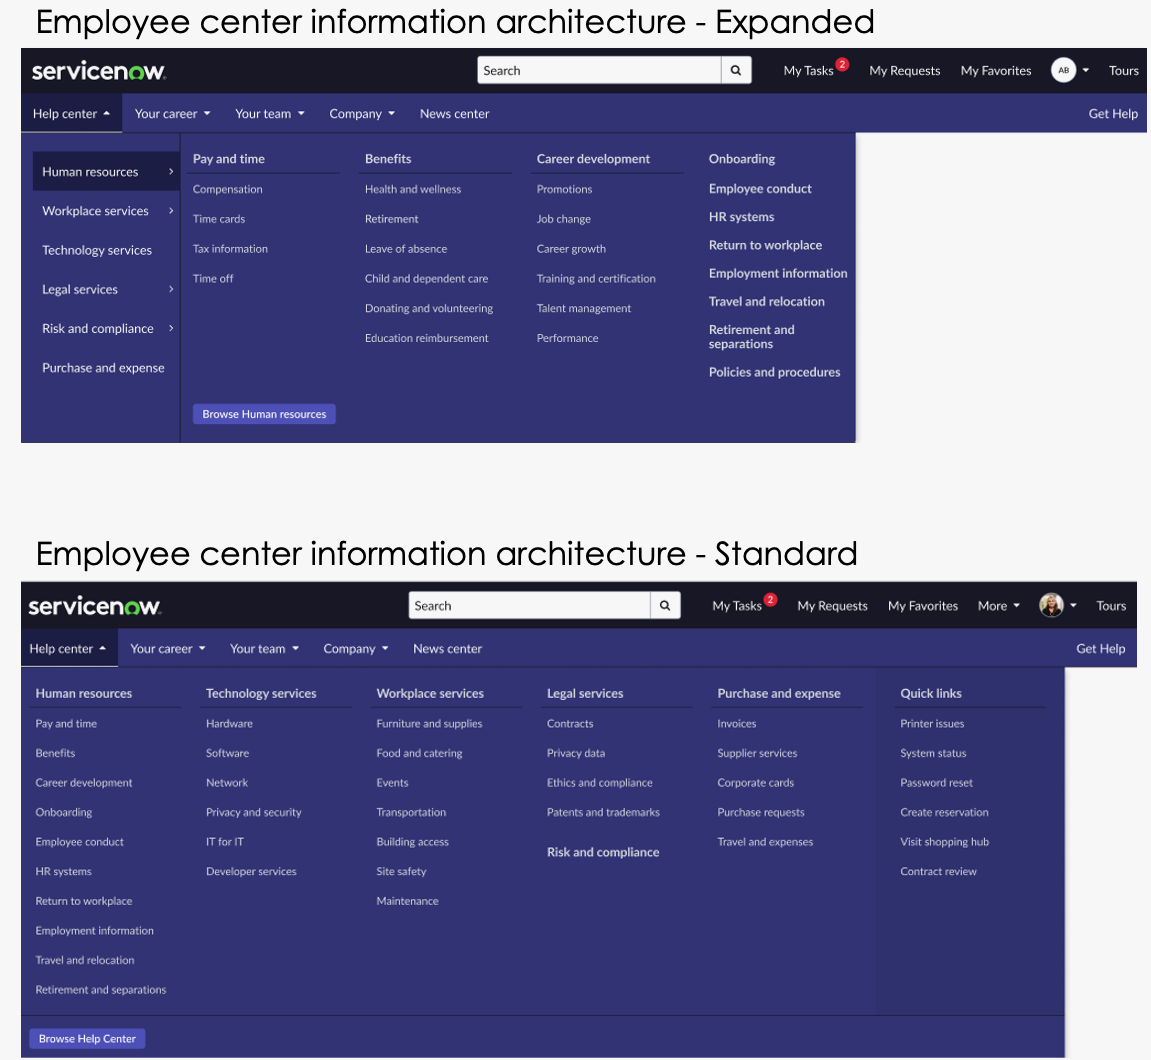The height and width of the screenshot is (1060, 1151).
Task: Click the ServiceNow logo in Expanded header
Action: 98,71
